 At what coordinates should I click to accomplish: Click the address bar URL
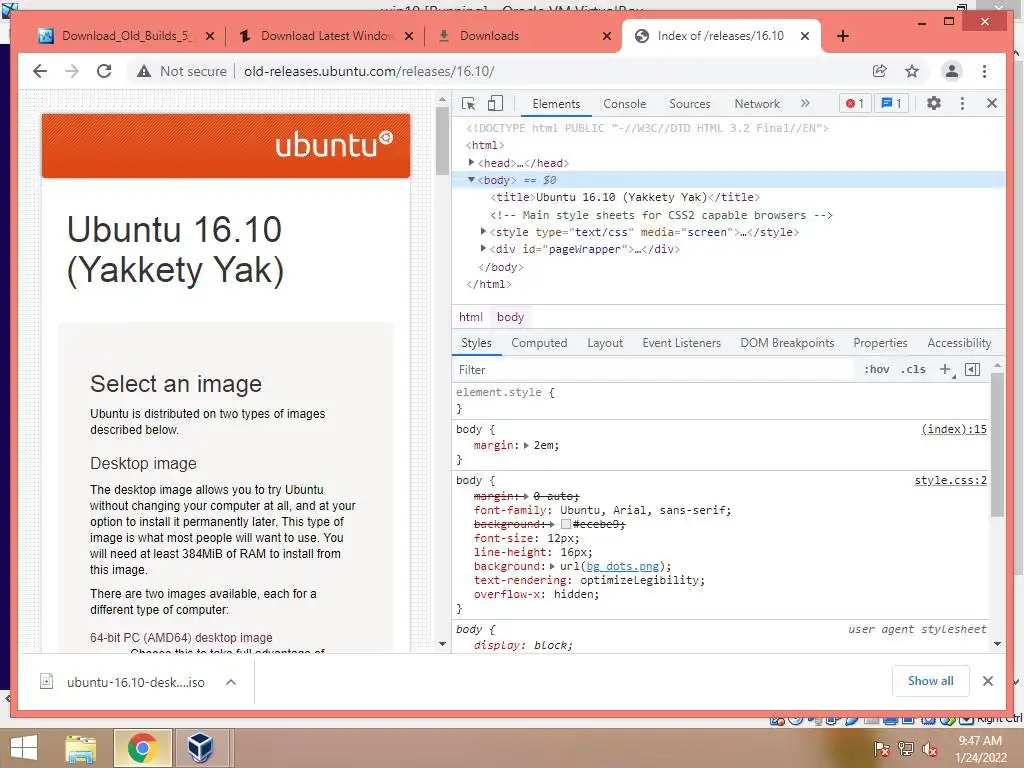coord(369,71)
